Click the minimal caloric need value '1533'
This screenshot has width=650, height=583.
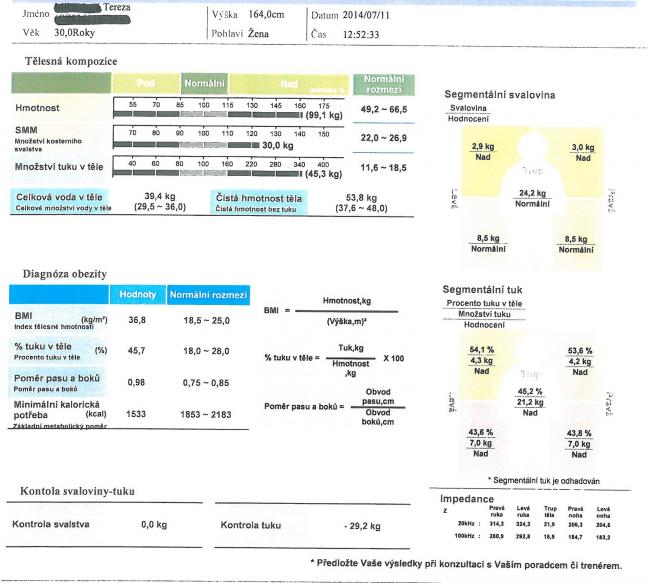pyautogui.click(x=136, y=414)
